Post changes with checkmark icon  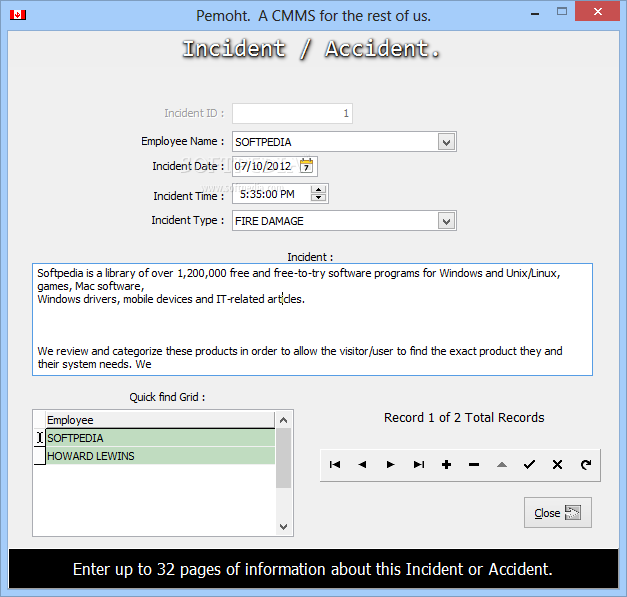(529, 465)
